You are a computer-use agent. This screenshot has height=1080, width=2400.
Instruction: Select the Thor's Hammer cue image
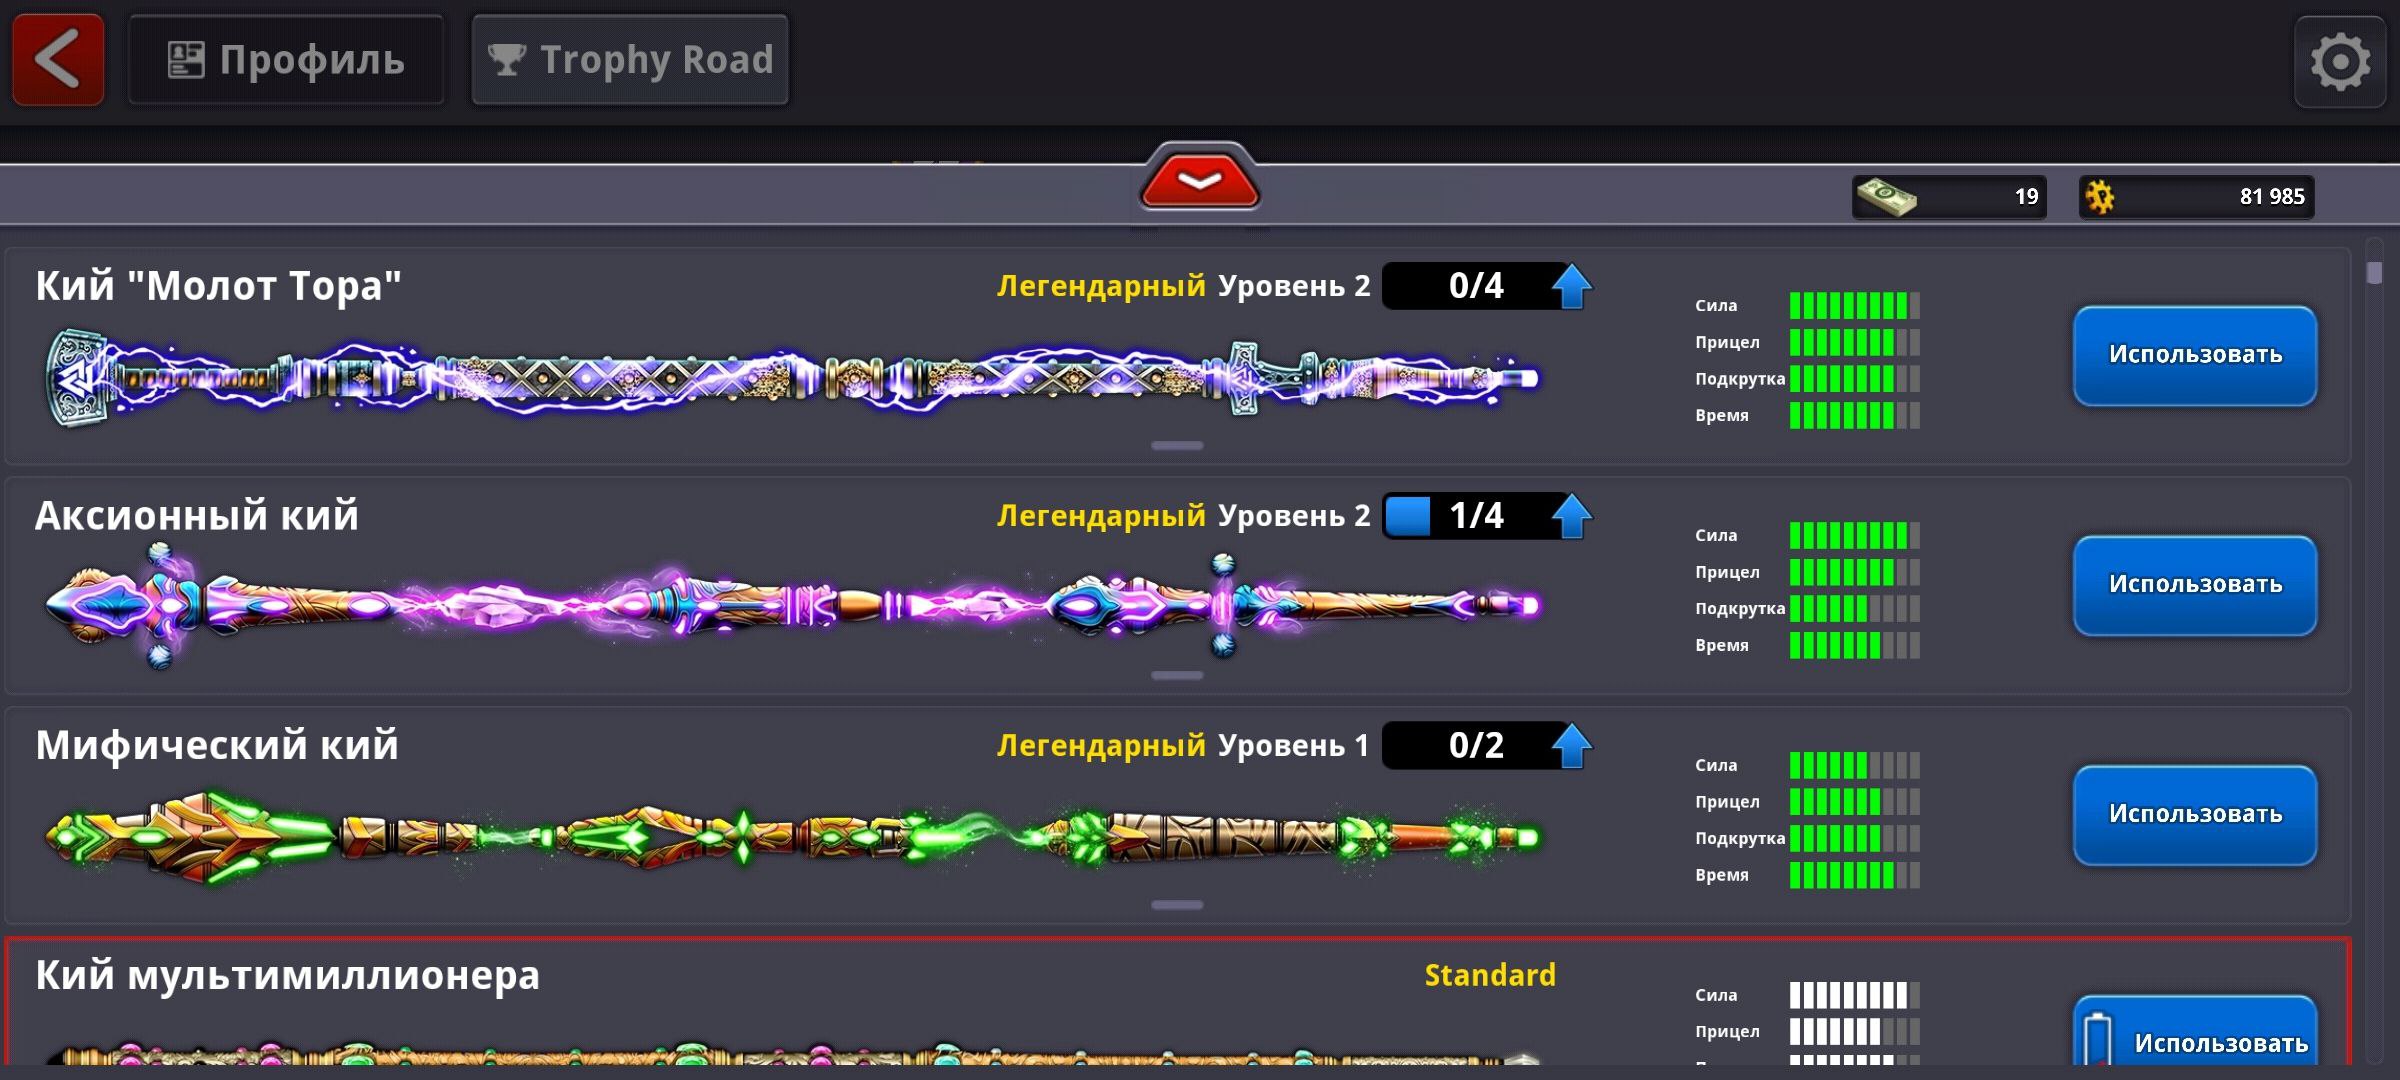point(792,378)
